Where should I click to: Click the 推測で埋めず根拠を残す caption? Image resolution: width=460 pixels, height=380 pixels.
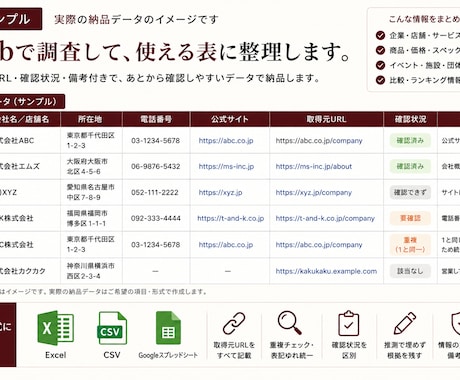coord(405,350)
